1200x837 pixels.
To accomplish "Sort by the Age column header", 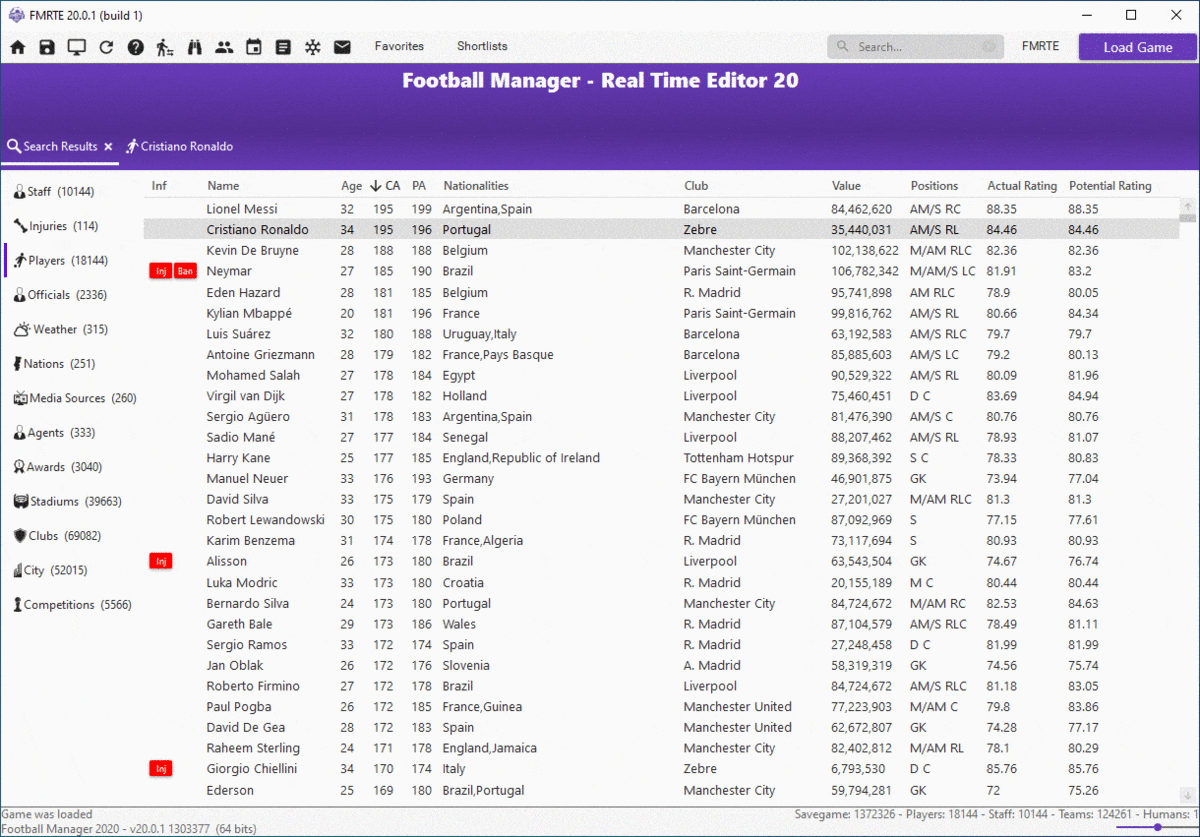I will [x=352, y=185].
